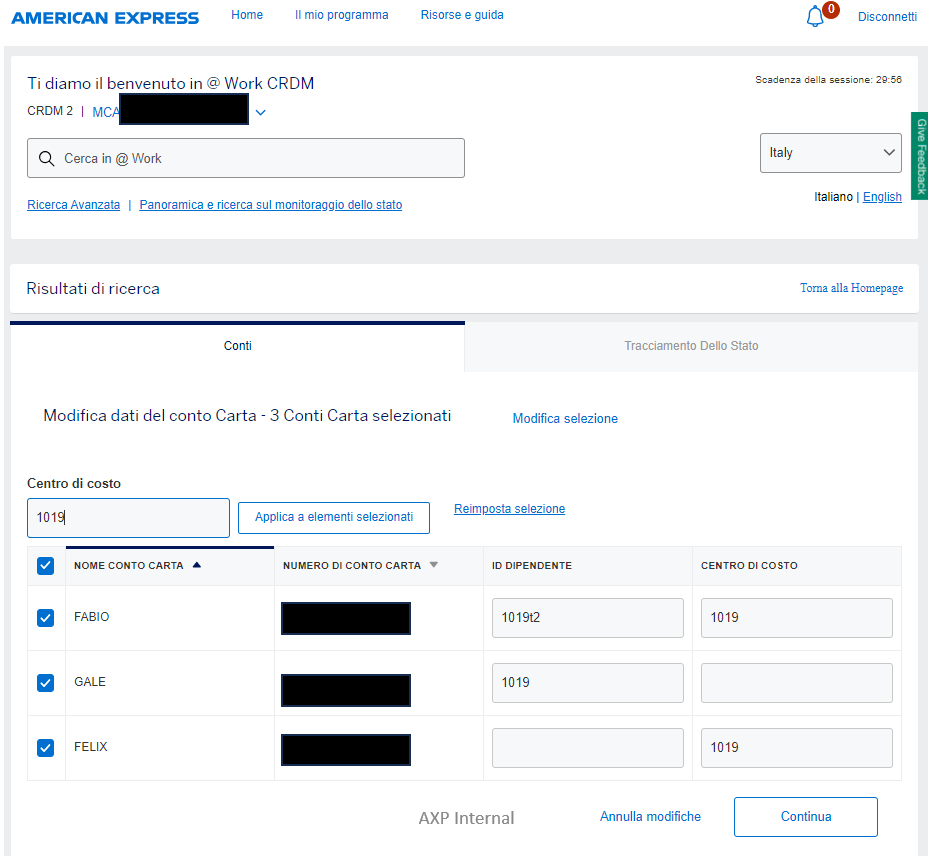The image size is (928, 856).
Task: Click GALE's Centro di costo field
Action: (796, 683)
